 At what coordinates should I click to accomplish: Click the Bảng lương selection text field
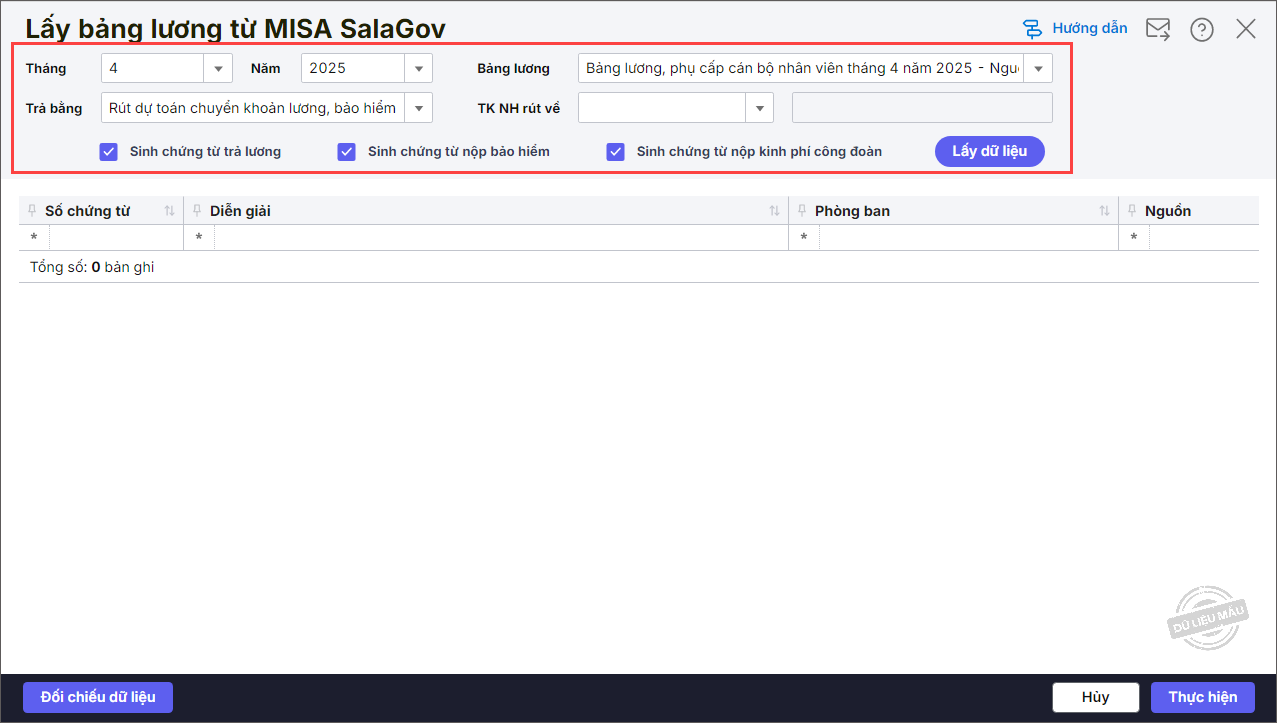(801, 68)
